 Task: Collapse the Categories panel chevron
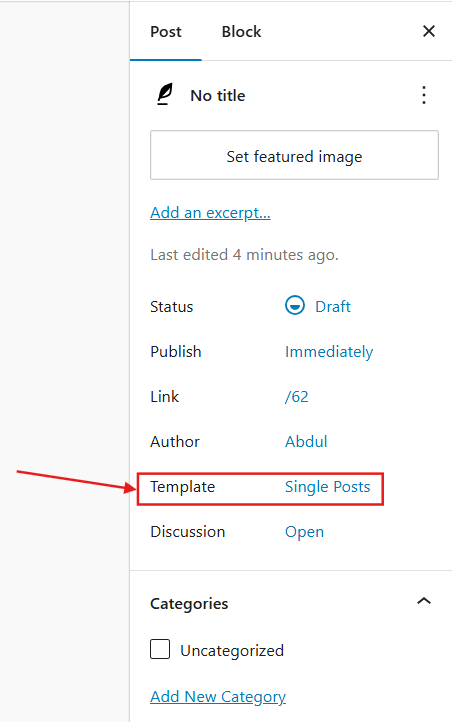[424, 601]
